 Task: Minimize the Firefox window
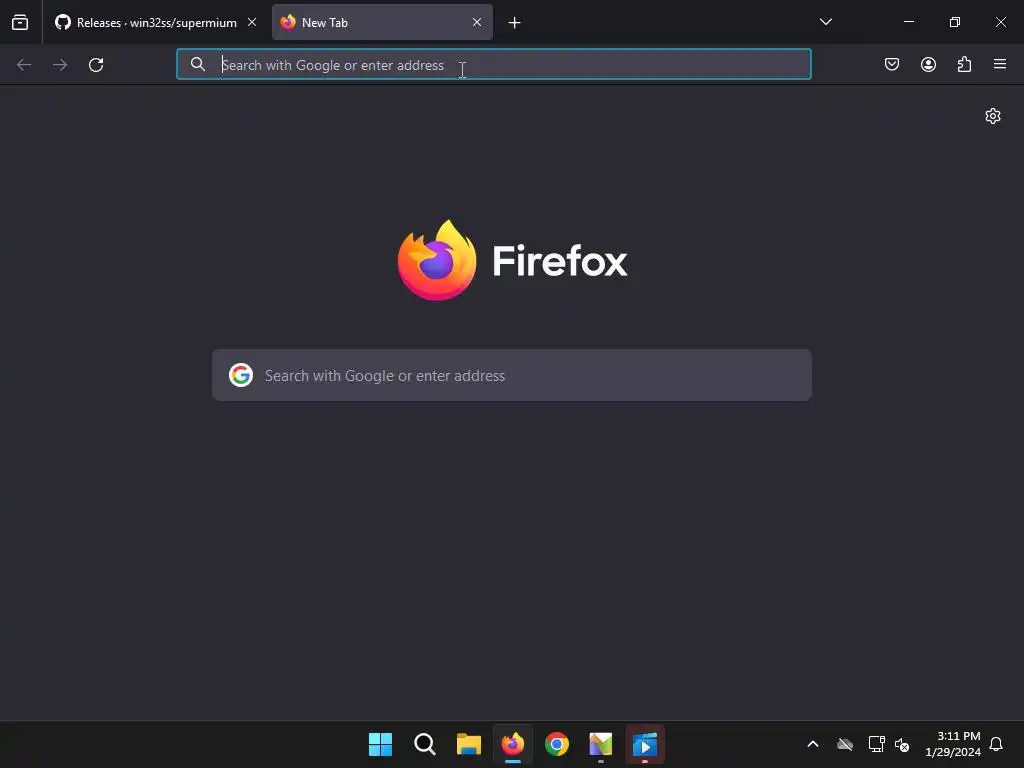909,22
